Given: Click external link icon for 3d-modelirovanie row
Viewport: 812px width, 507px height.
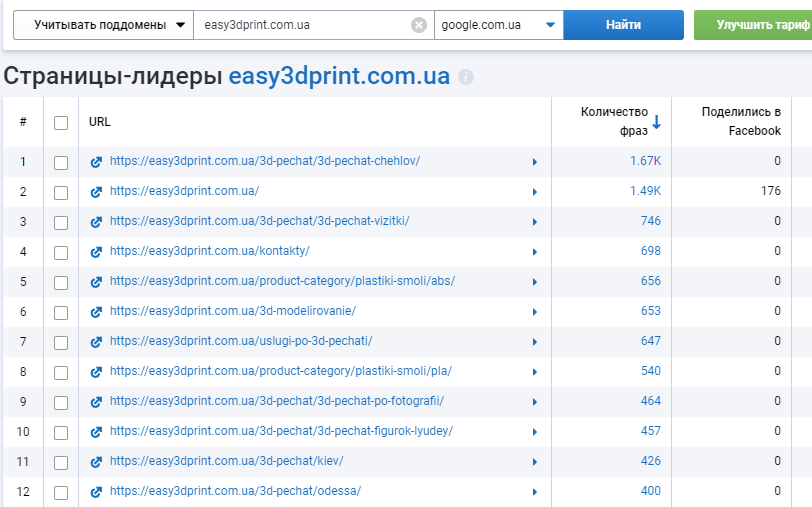Looking at the screenshot, I should pyautogui.click(x=96, y=312).
